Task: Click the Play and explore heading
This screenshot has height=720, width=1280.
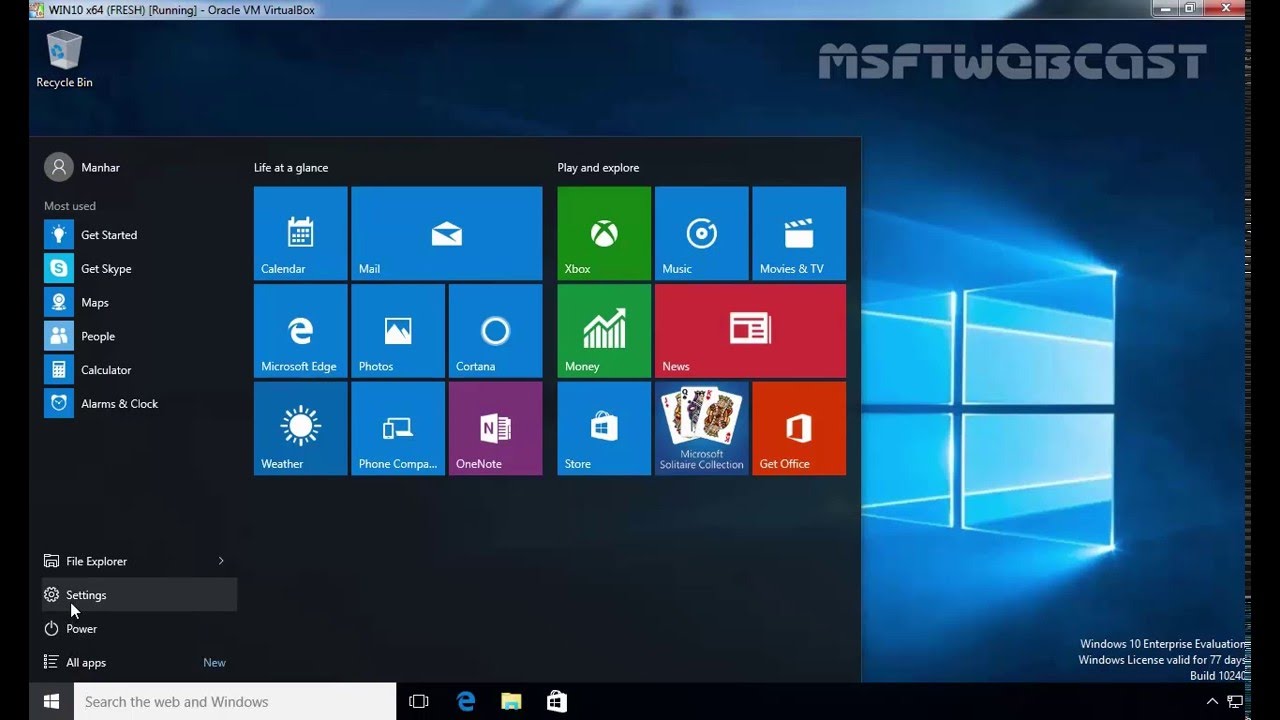Action: [598, 168]
